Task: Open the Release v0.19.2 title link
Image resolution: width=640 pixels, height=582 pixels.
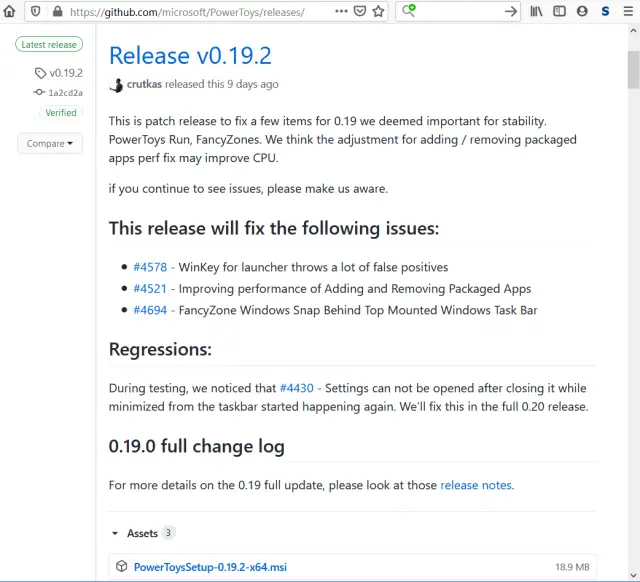Action: pos(190,56)
